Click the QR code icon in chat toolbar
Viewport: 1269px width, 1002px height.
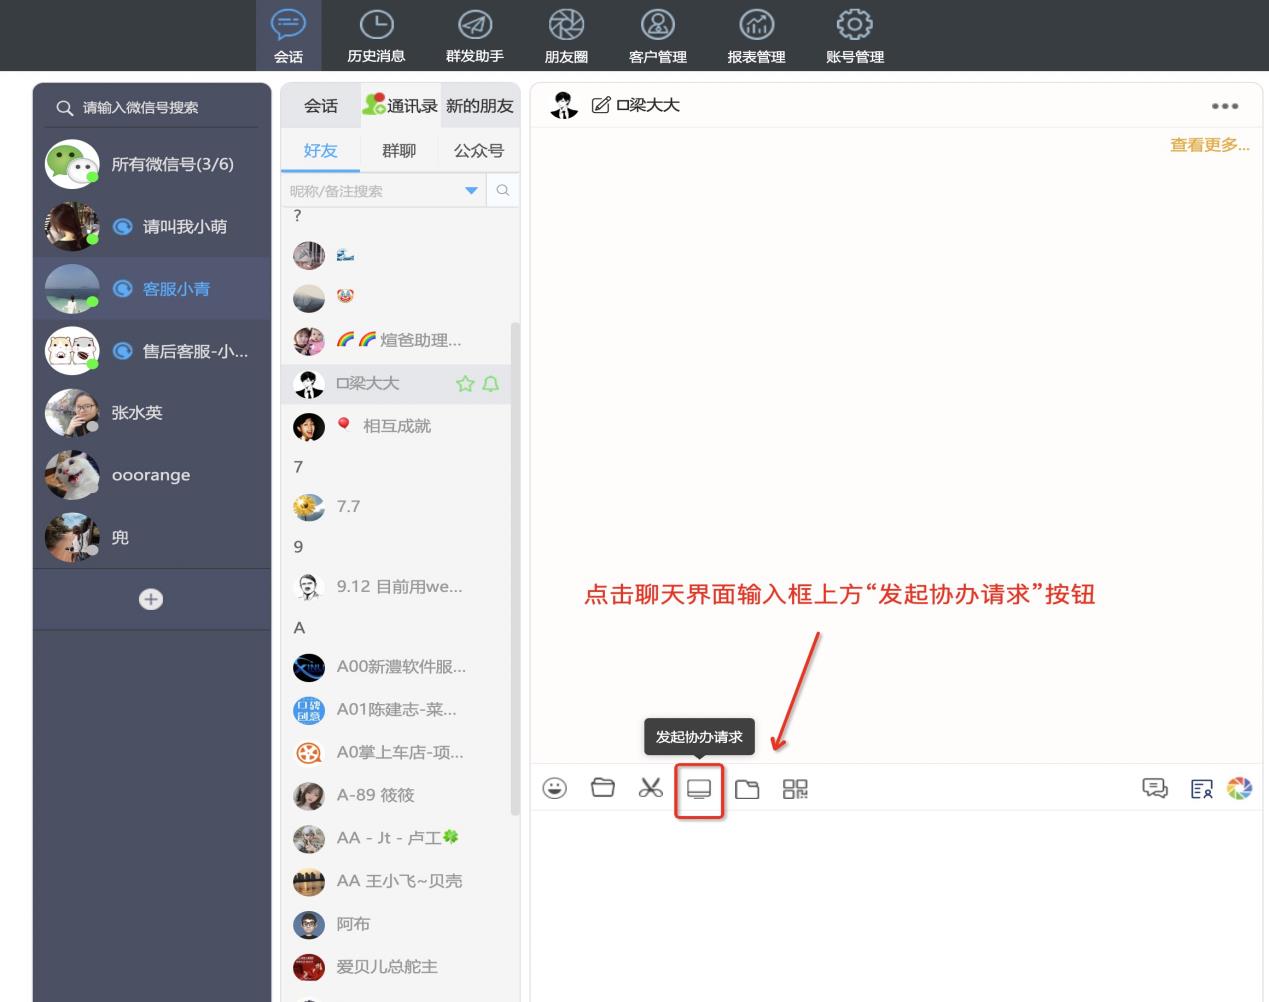pos(795,790)
